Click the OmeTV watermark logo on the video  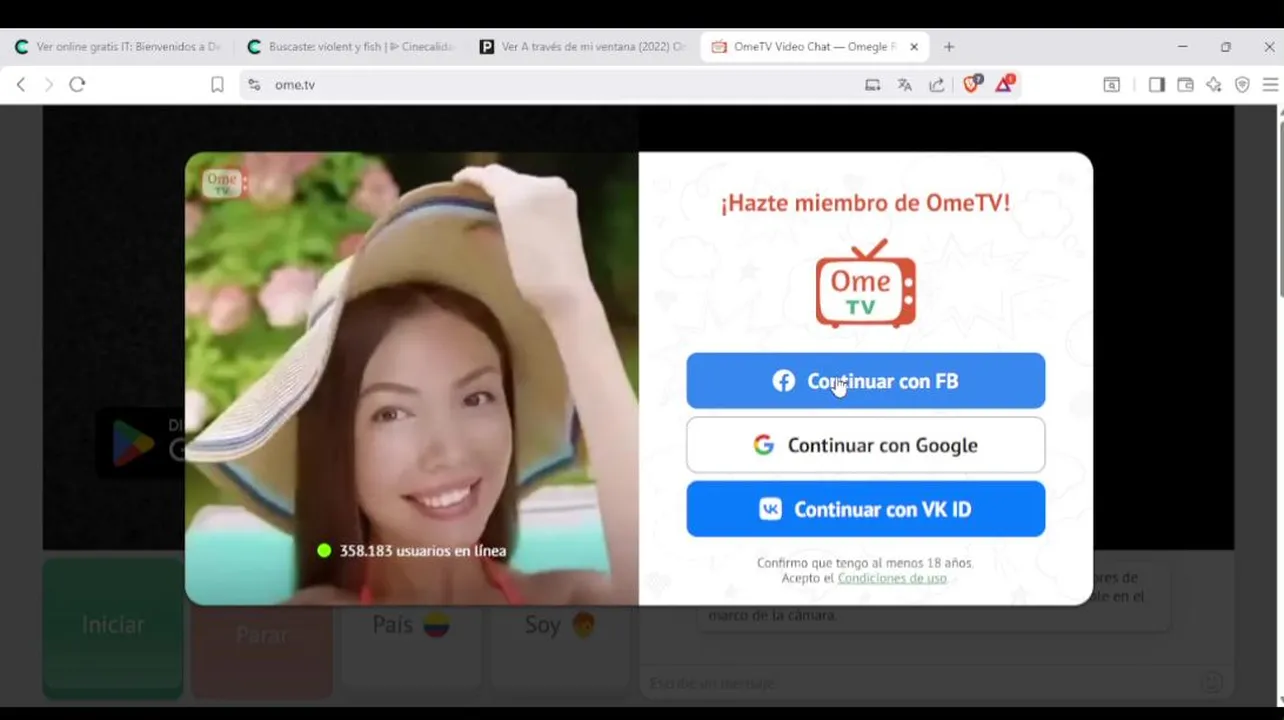point(223,183)
